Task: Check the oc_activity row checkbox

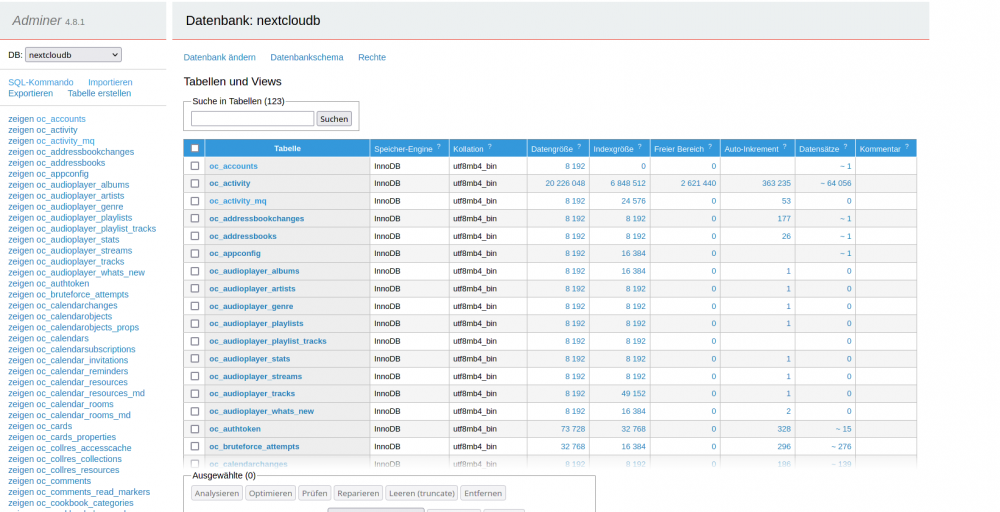Action: click(195, 183)
